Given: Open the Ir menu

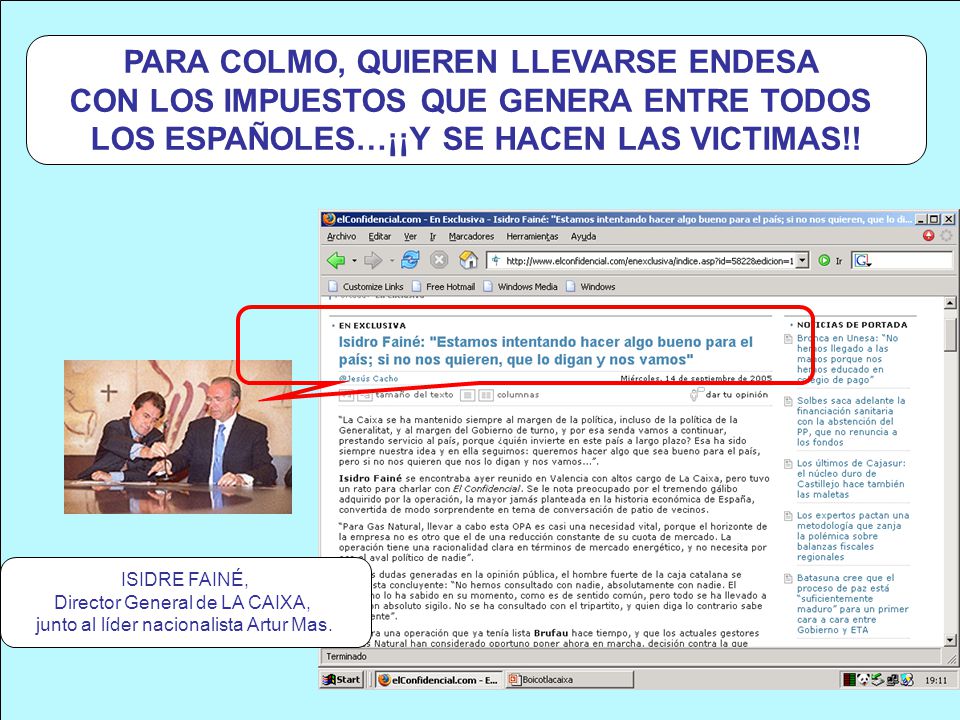Looking at the screenshot, I should (x=432, y=236).
